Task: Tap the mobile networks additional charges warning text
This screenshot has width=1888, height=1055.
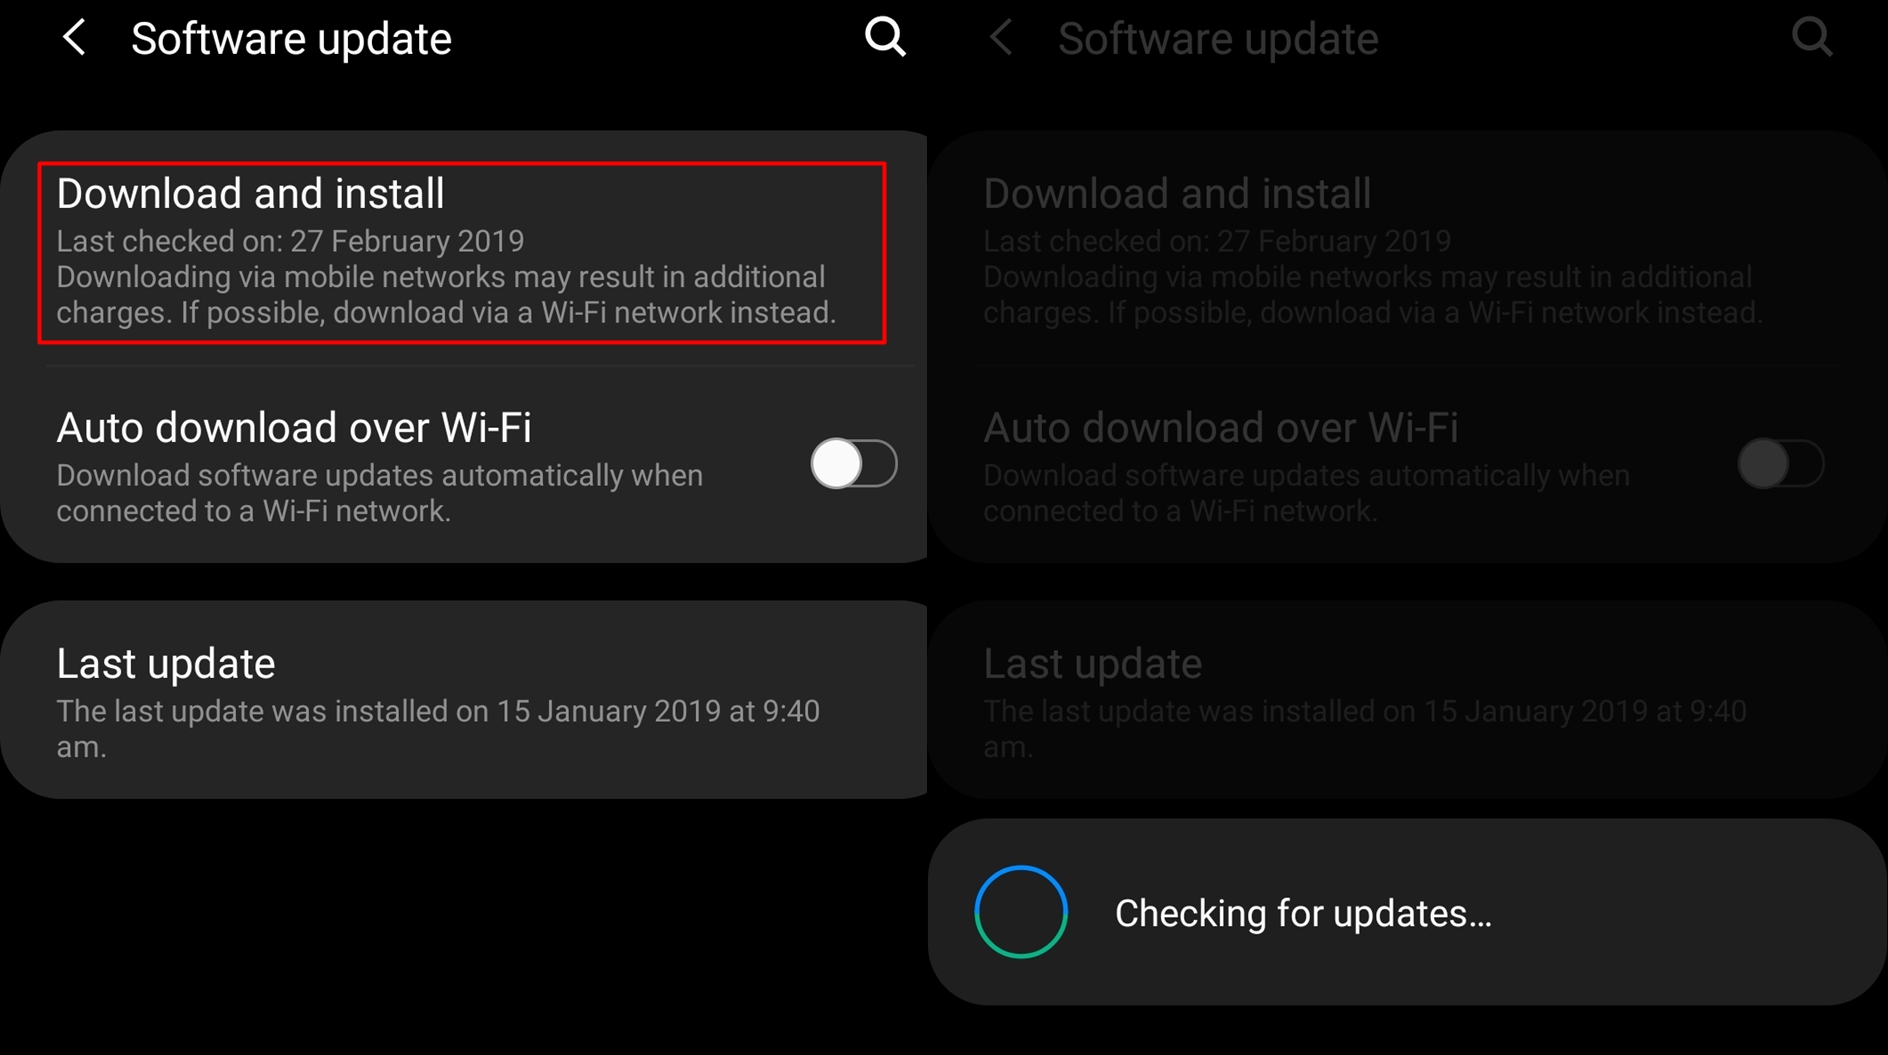Action: coord(446,295)
